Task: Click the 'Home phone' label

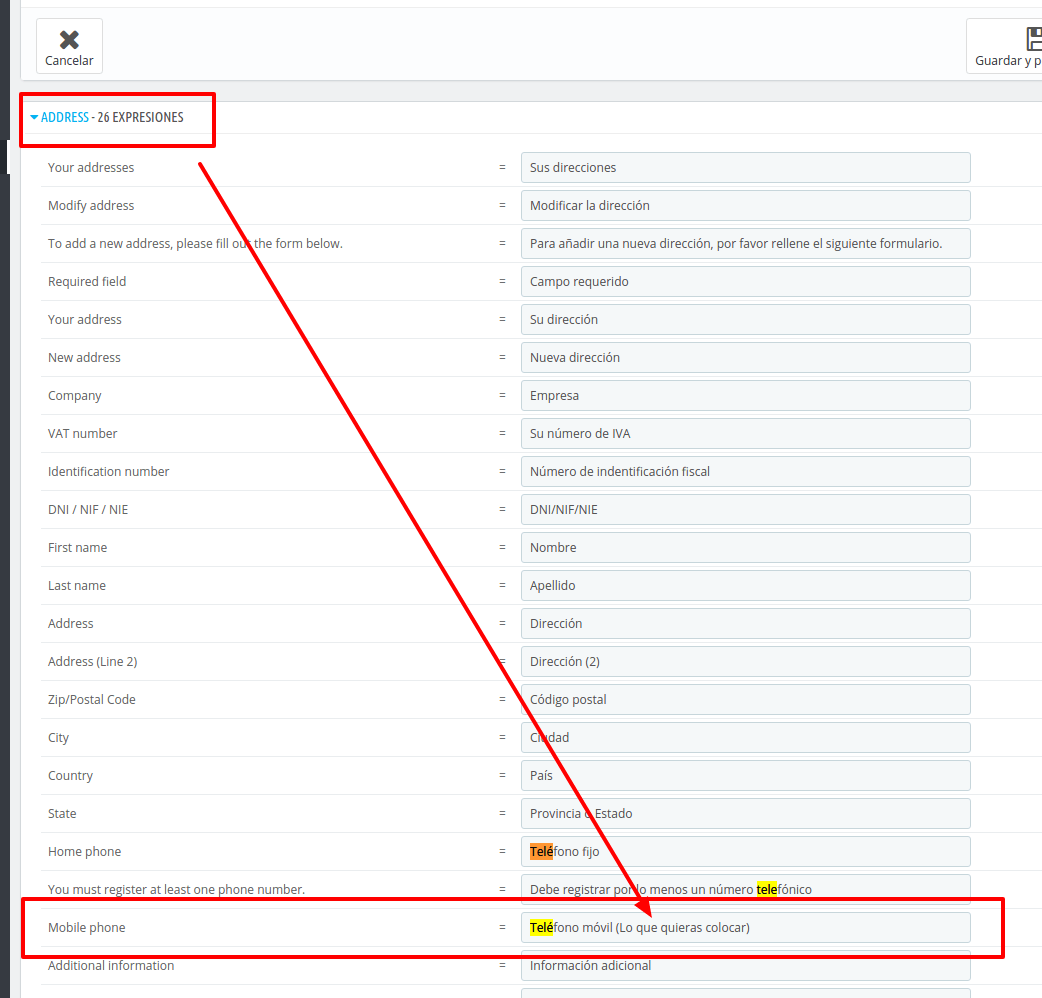Action: 84,852
